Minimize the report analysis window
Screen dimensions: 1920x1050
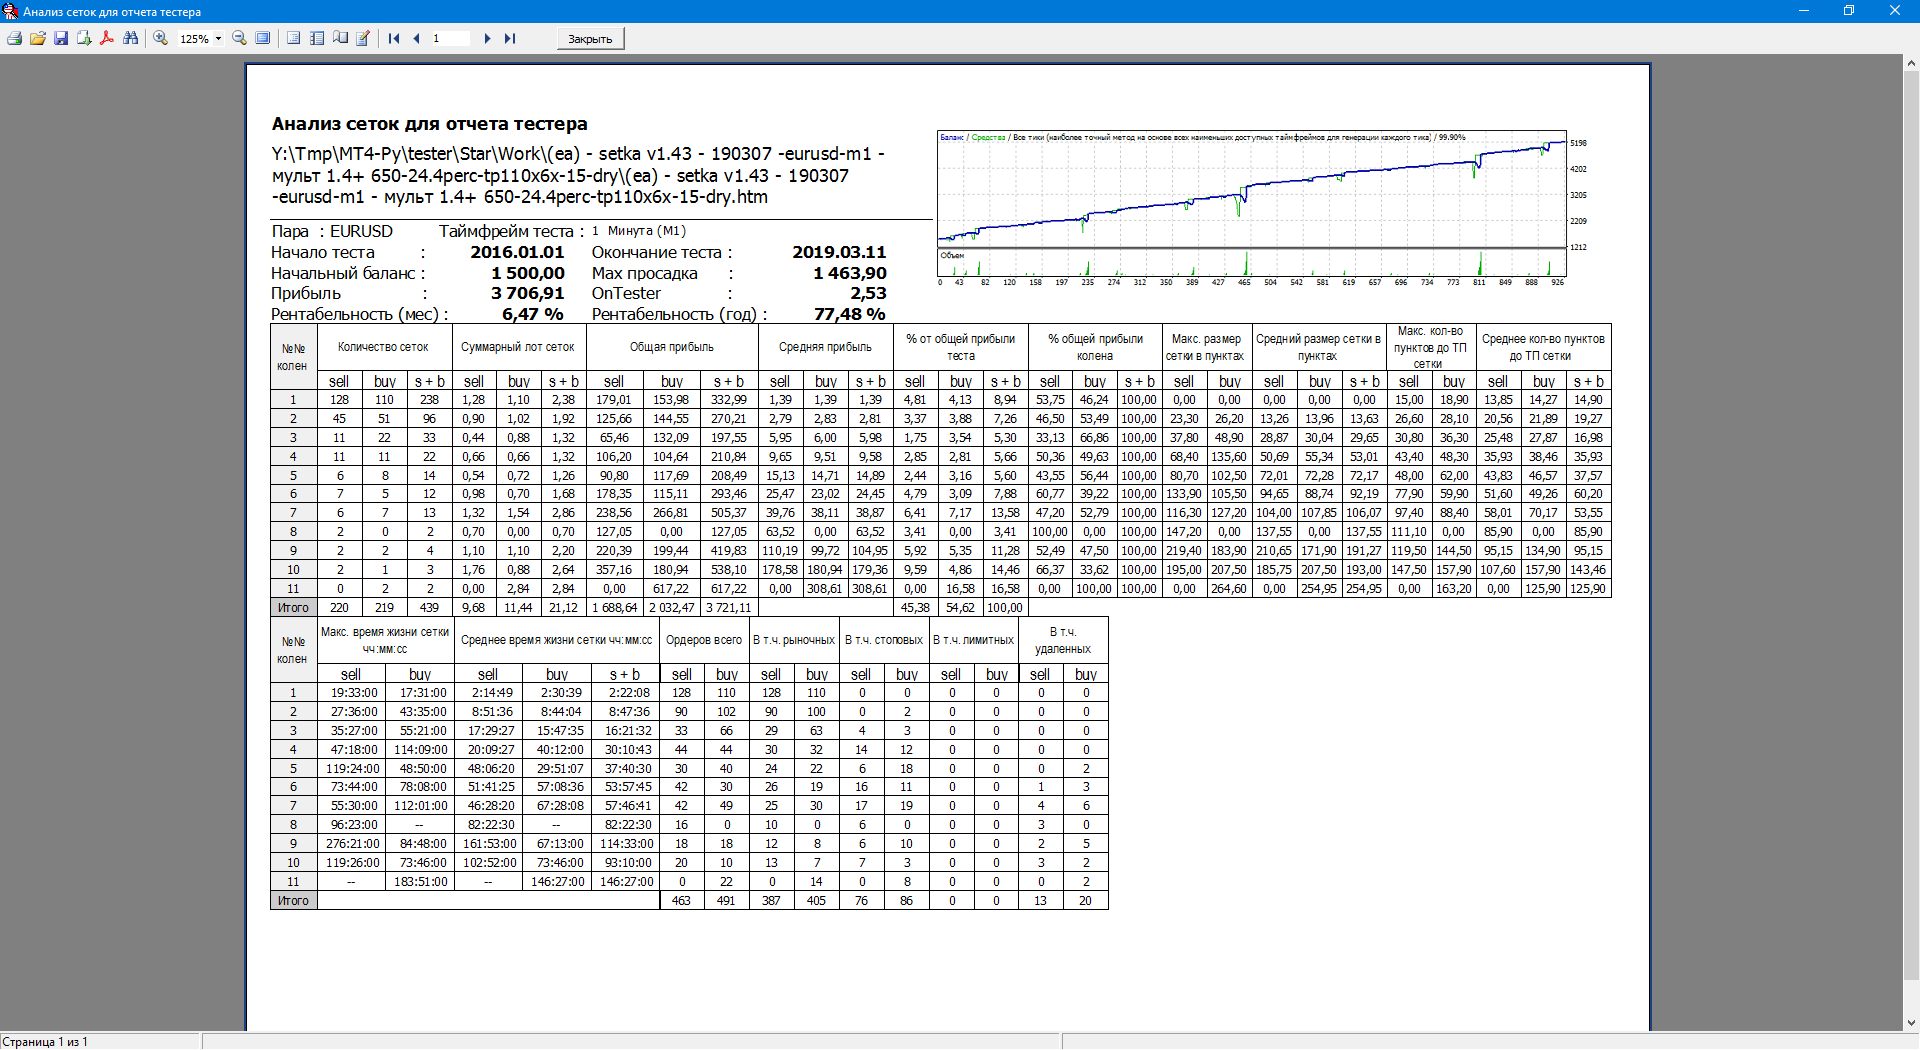coord(1804,11)
